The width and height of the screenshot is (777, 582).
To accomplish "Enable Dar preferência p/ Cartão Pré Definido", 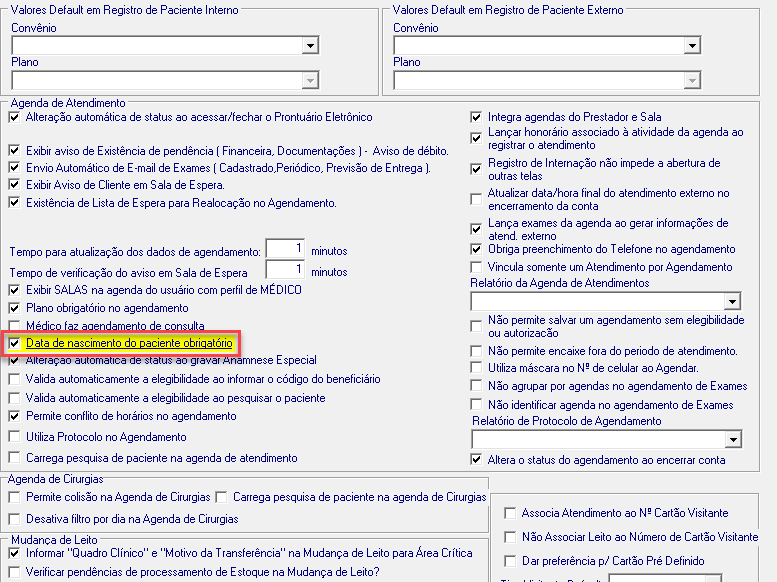I will 510,561.
